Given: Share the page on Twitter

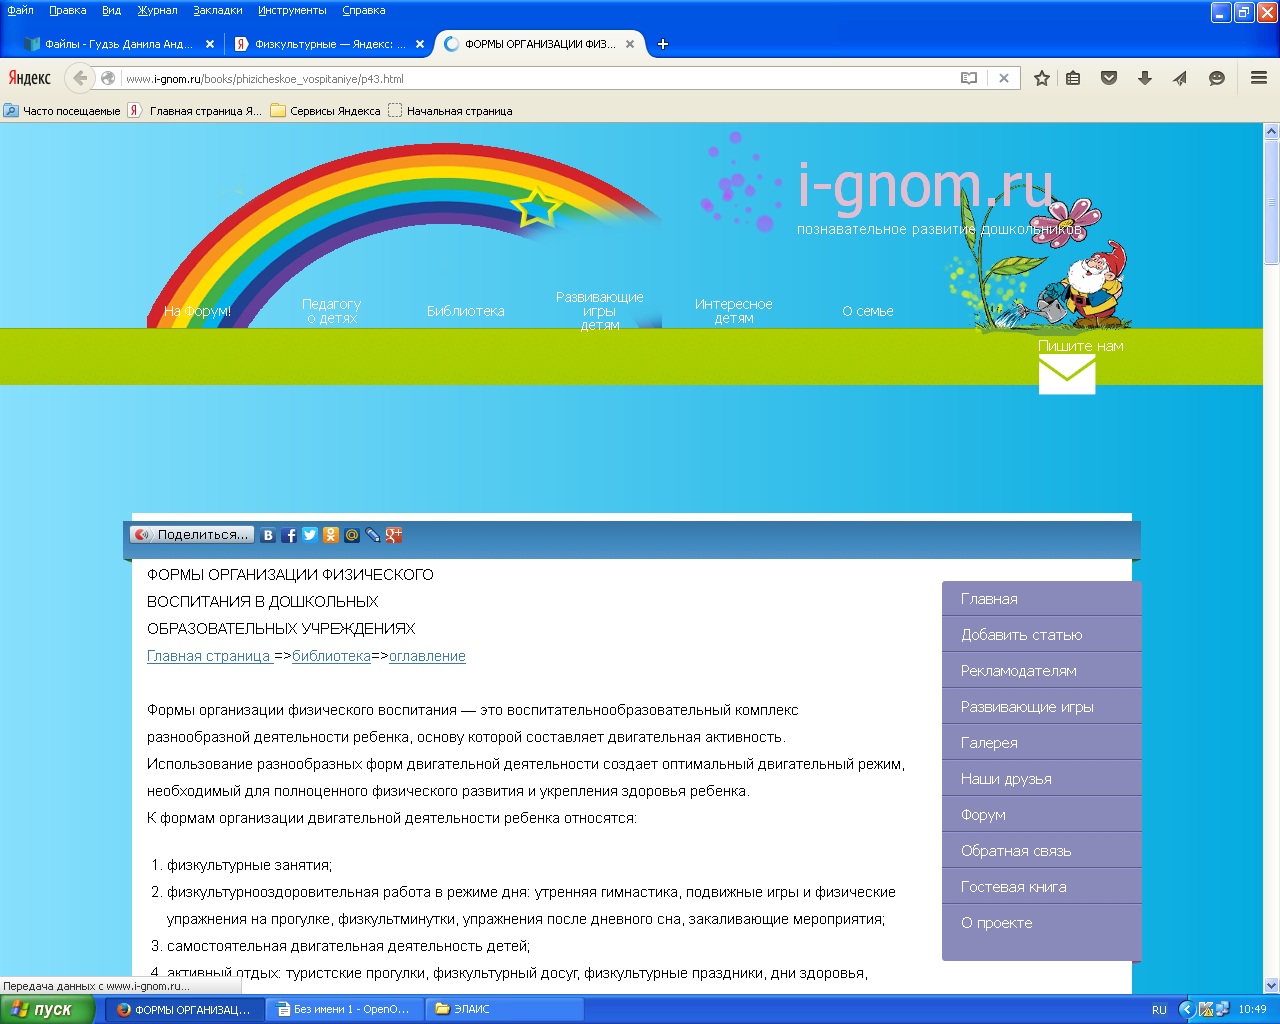Looking at the screenshot, I should click(x=310, y=535).
